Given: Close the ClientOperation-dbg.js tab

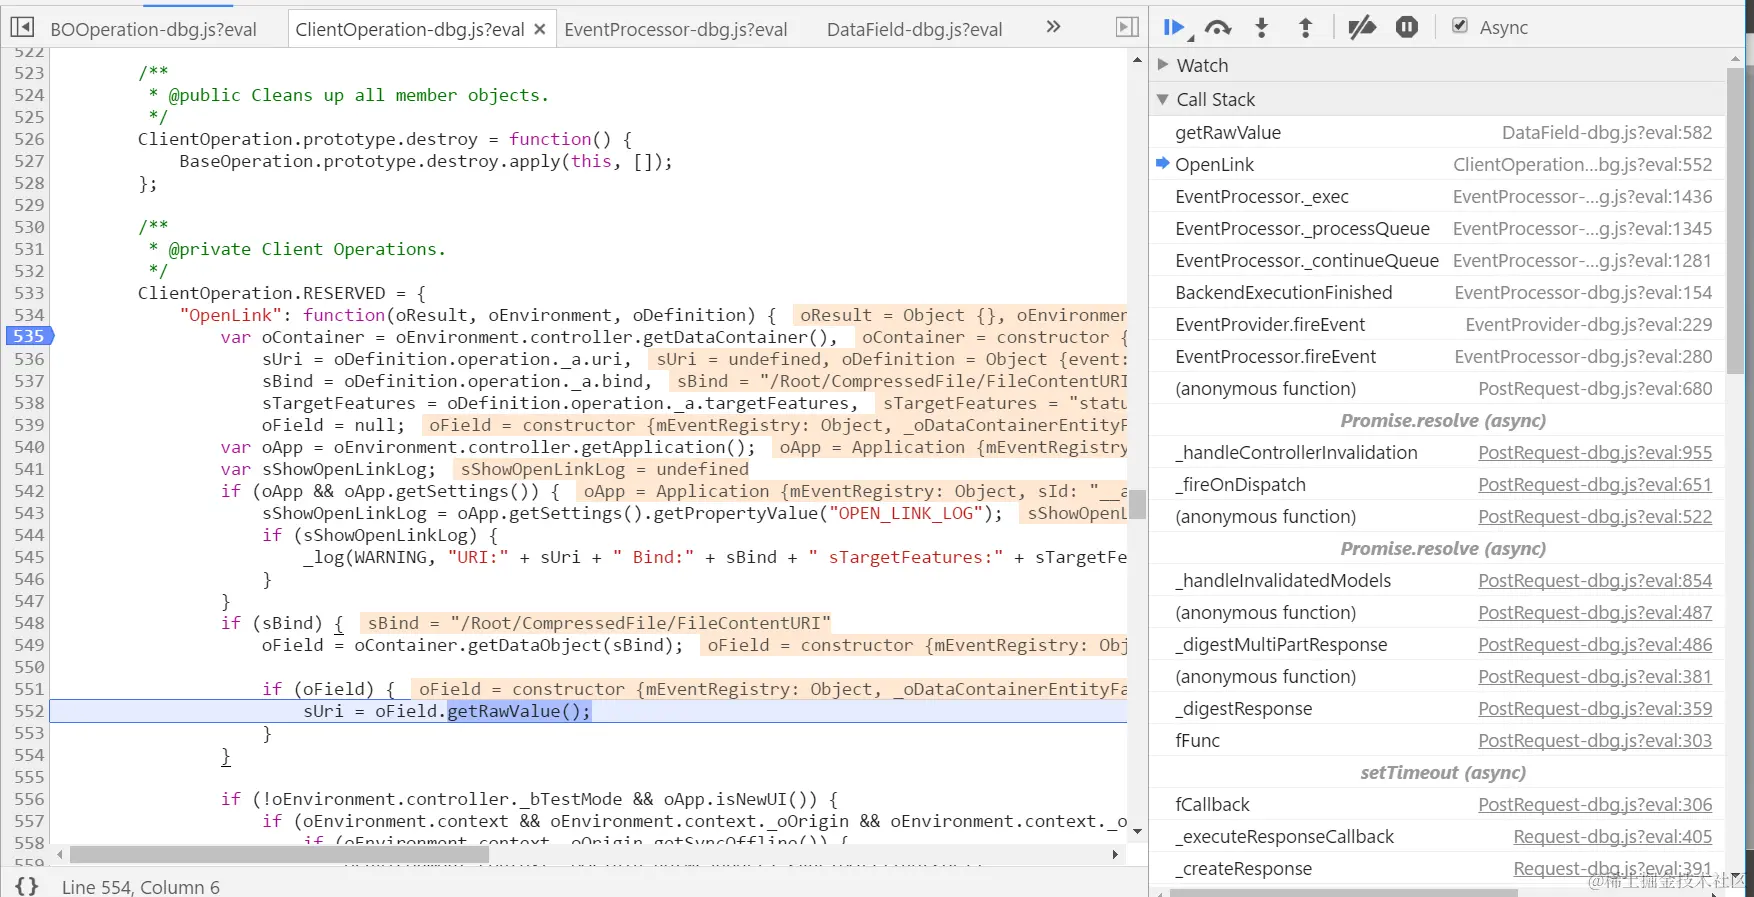Looking at the screenshot, I should coord(540,29).
